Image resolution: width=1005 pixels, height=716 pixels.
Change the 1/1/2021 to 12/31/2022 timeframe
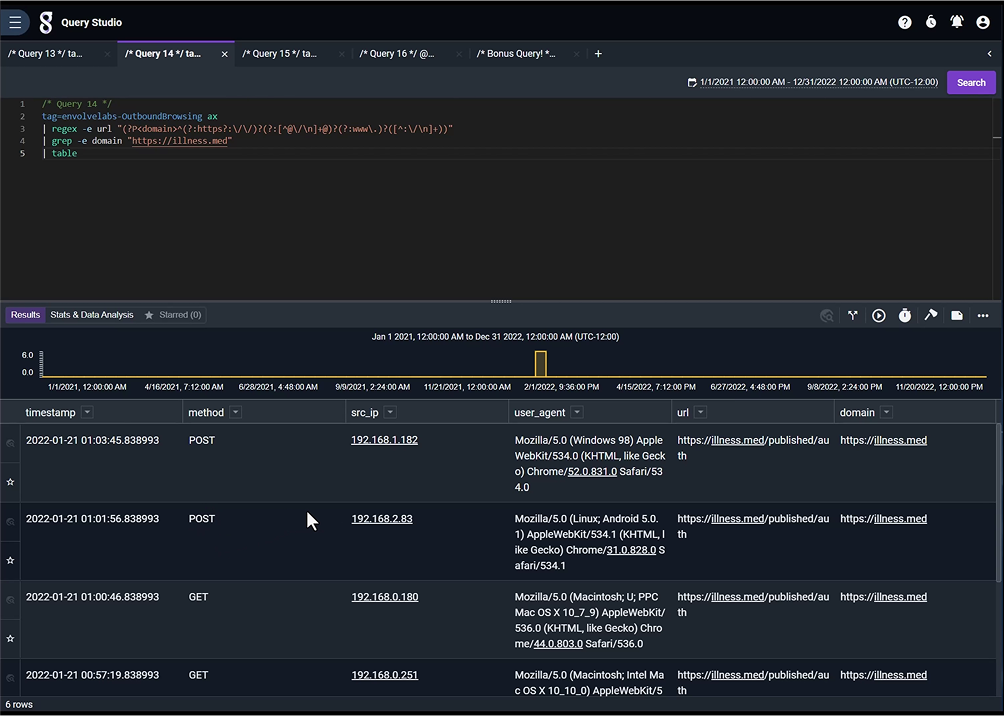tap(818, 83)
